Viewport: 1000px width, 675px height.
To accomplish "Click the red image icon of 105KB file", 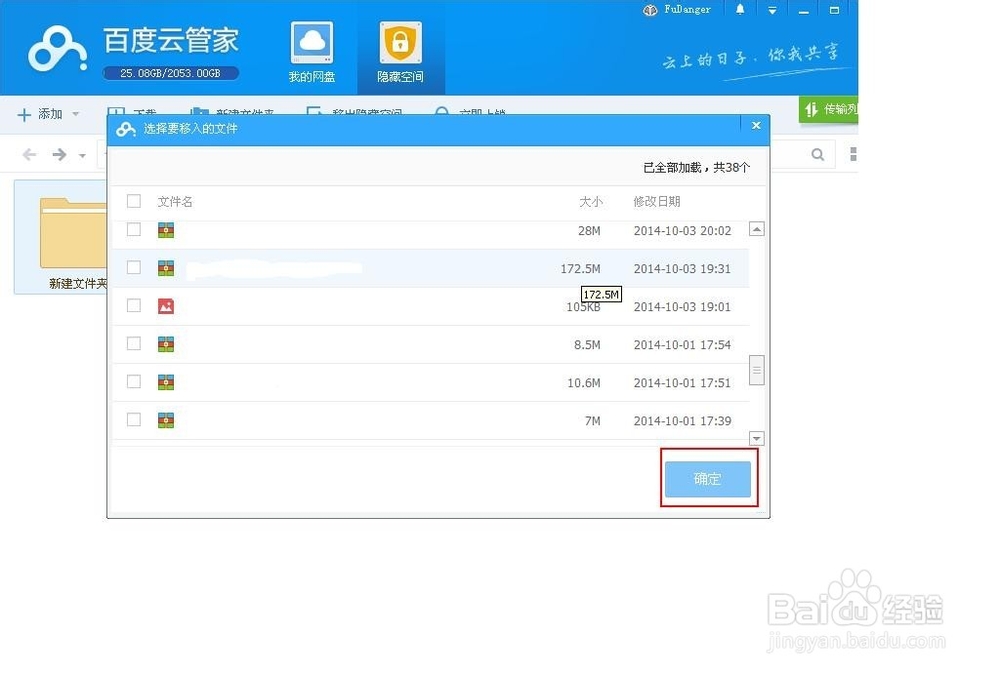I will 166,306.
